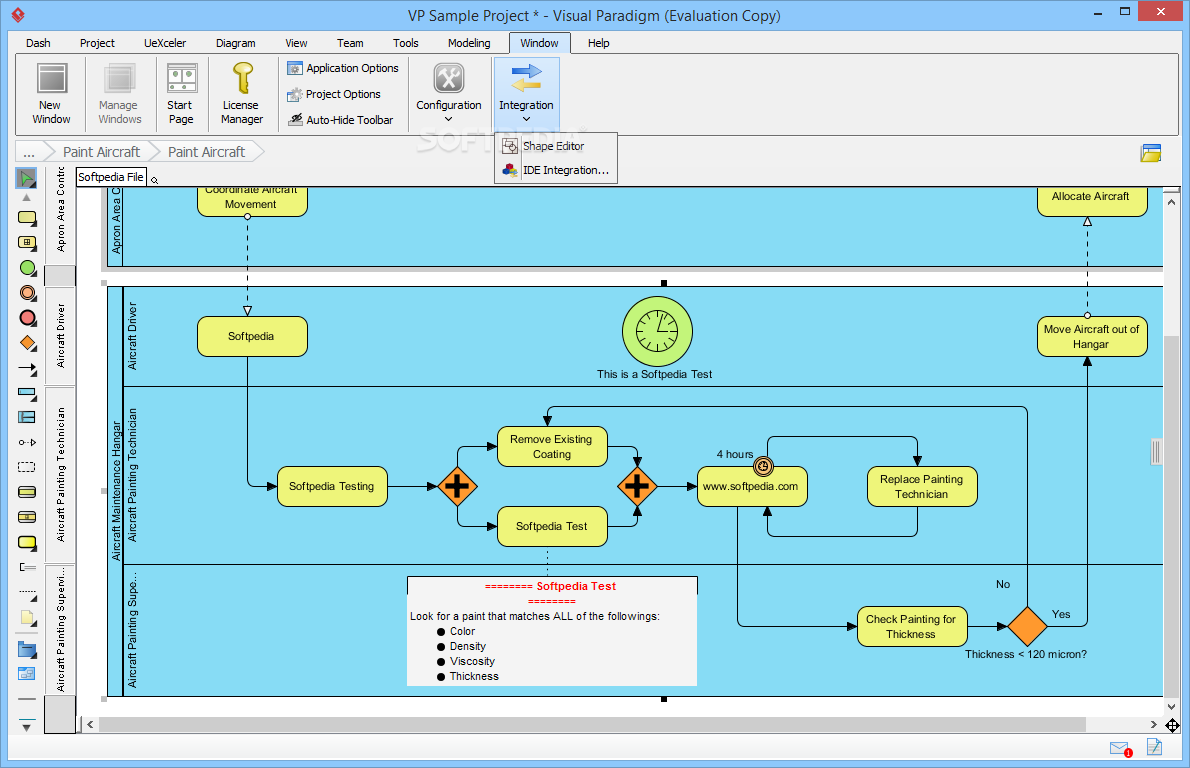Select the Check Painting for Thickness task
1190x768 pixels.
click(911, 627)
